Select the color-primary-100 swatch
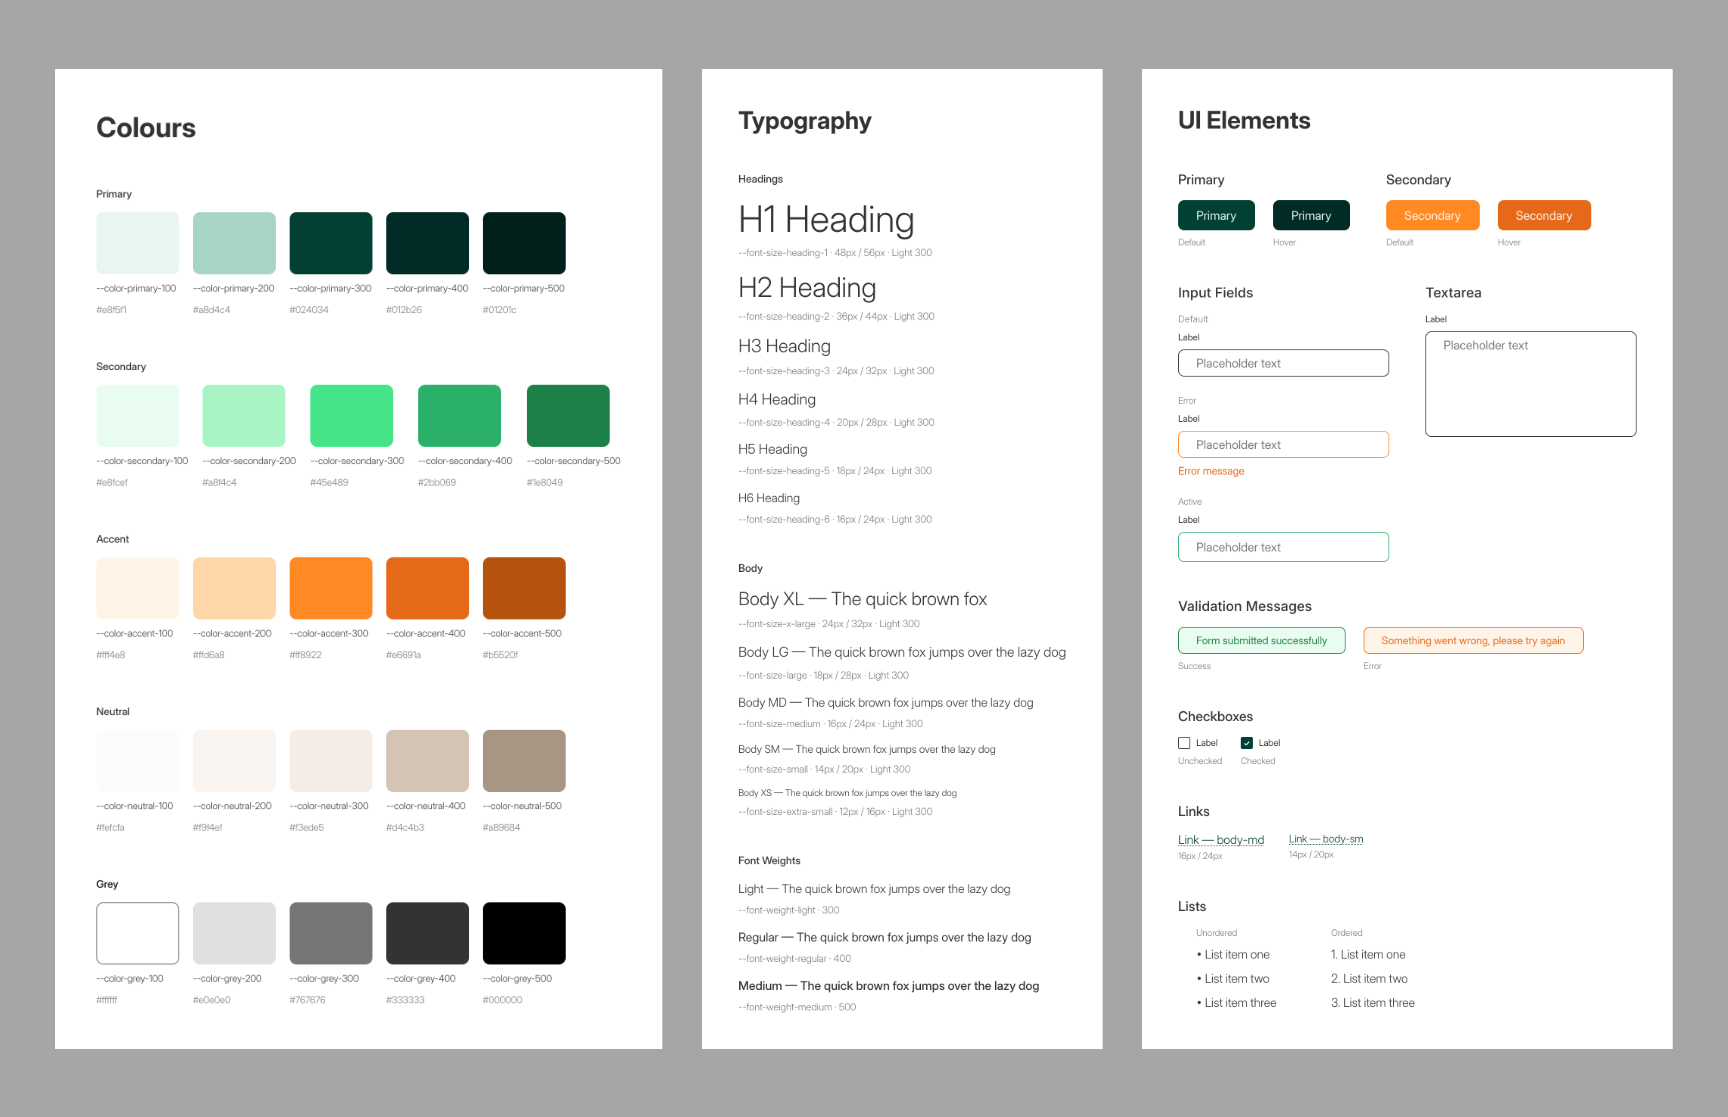This screenshot has width=1728, height=1117. (138, 243)
